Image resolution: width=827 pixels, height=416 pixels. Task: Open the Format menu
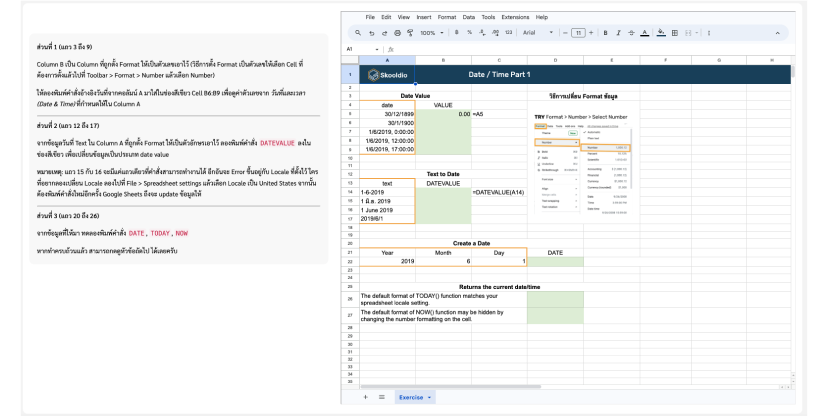click(447, 17)
